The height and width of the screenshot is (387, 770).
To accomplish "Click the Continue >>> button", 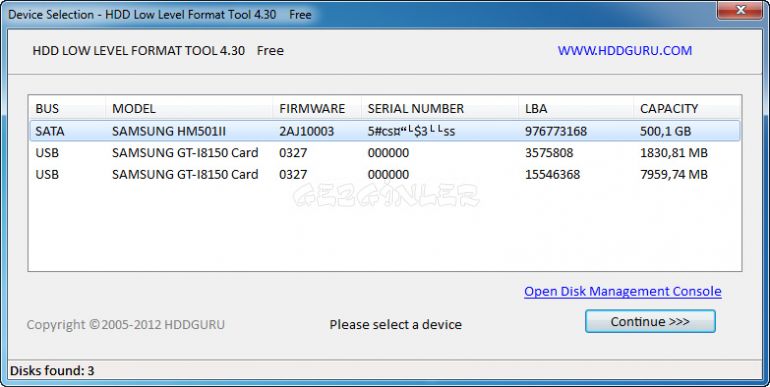I will point(650,321).
